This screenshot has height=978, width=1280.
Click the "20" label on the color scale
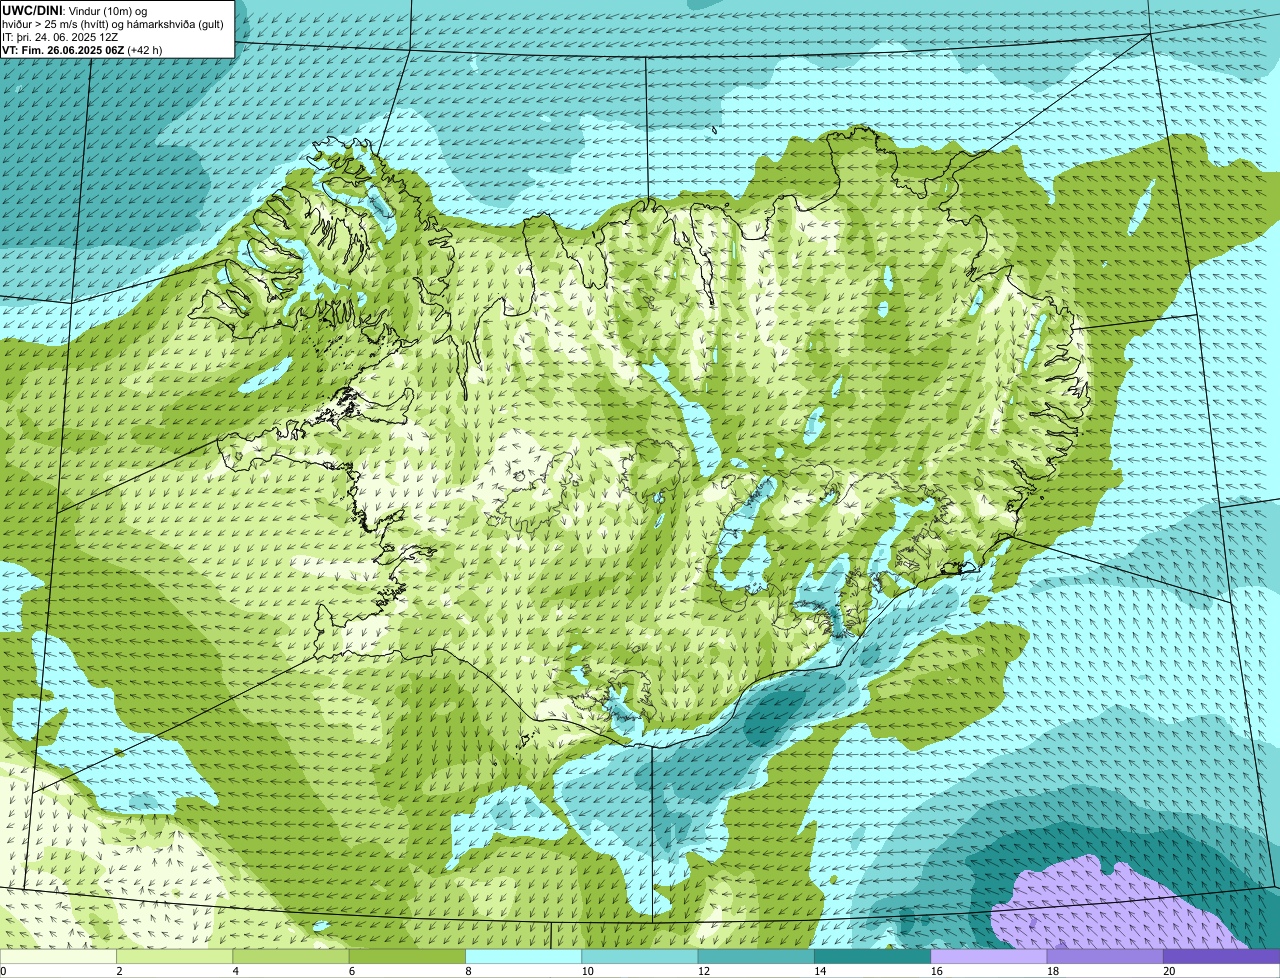coord(1169,971)
